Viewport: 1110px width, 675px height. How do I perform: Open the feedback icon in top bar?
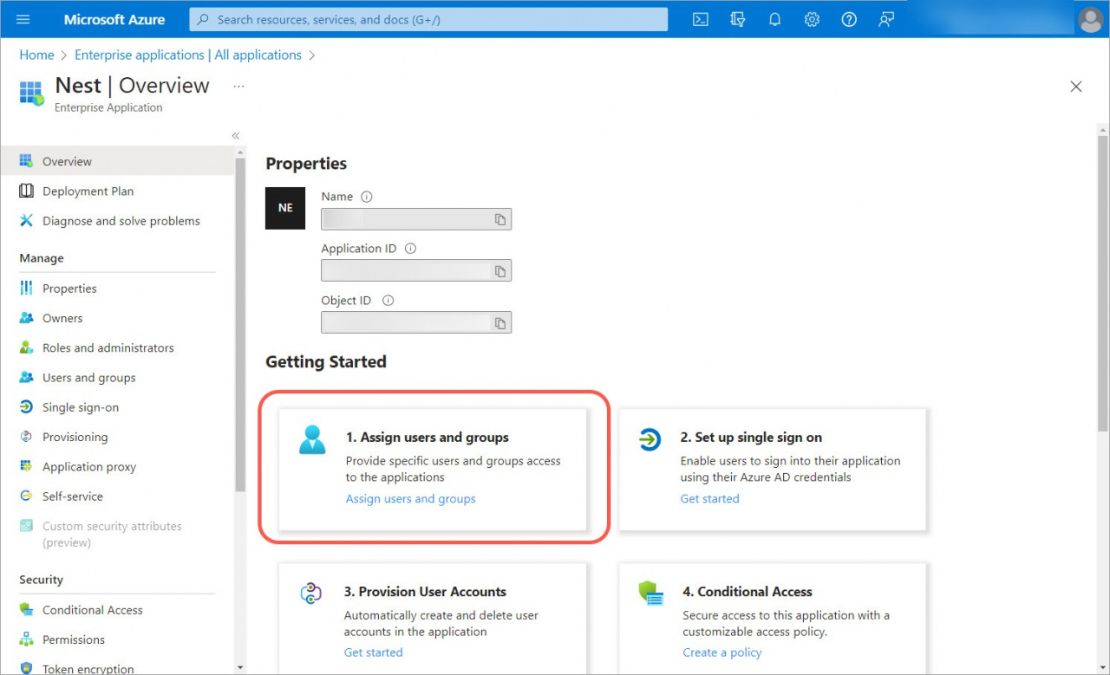886,19
